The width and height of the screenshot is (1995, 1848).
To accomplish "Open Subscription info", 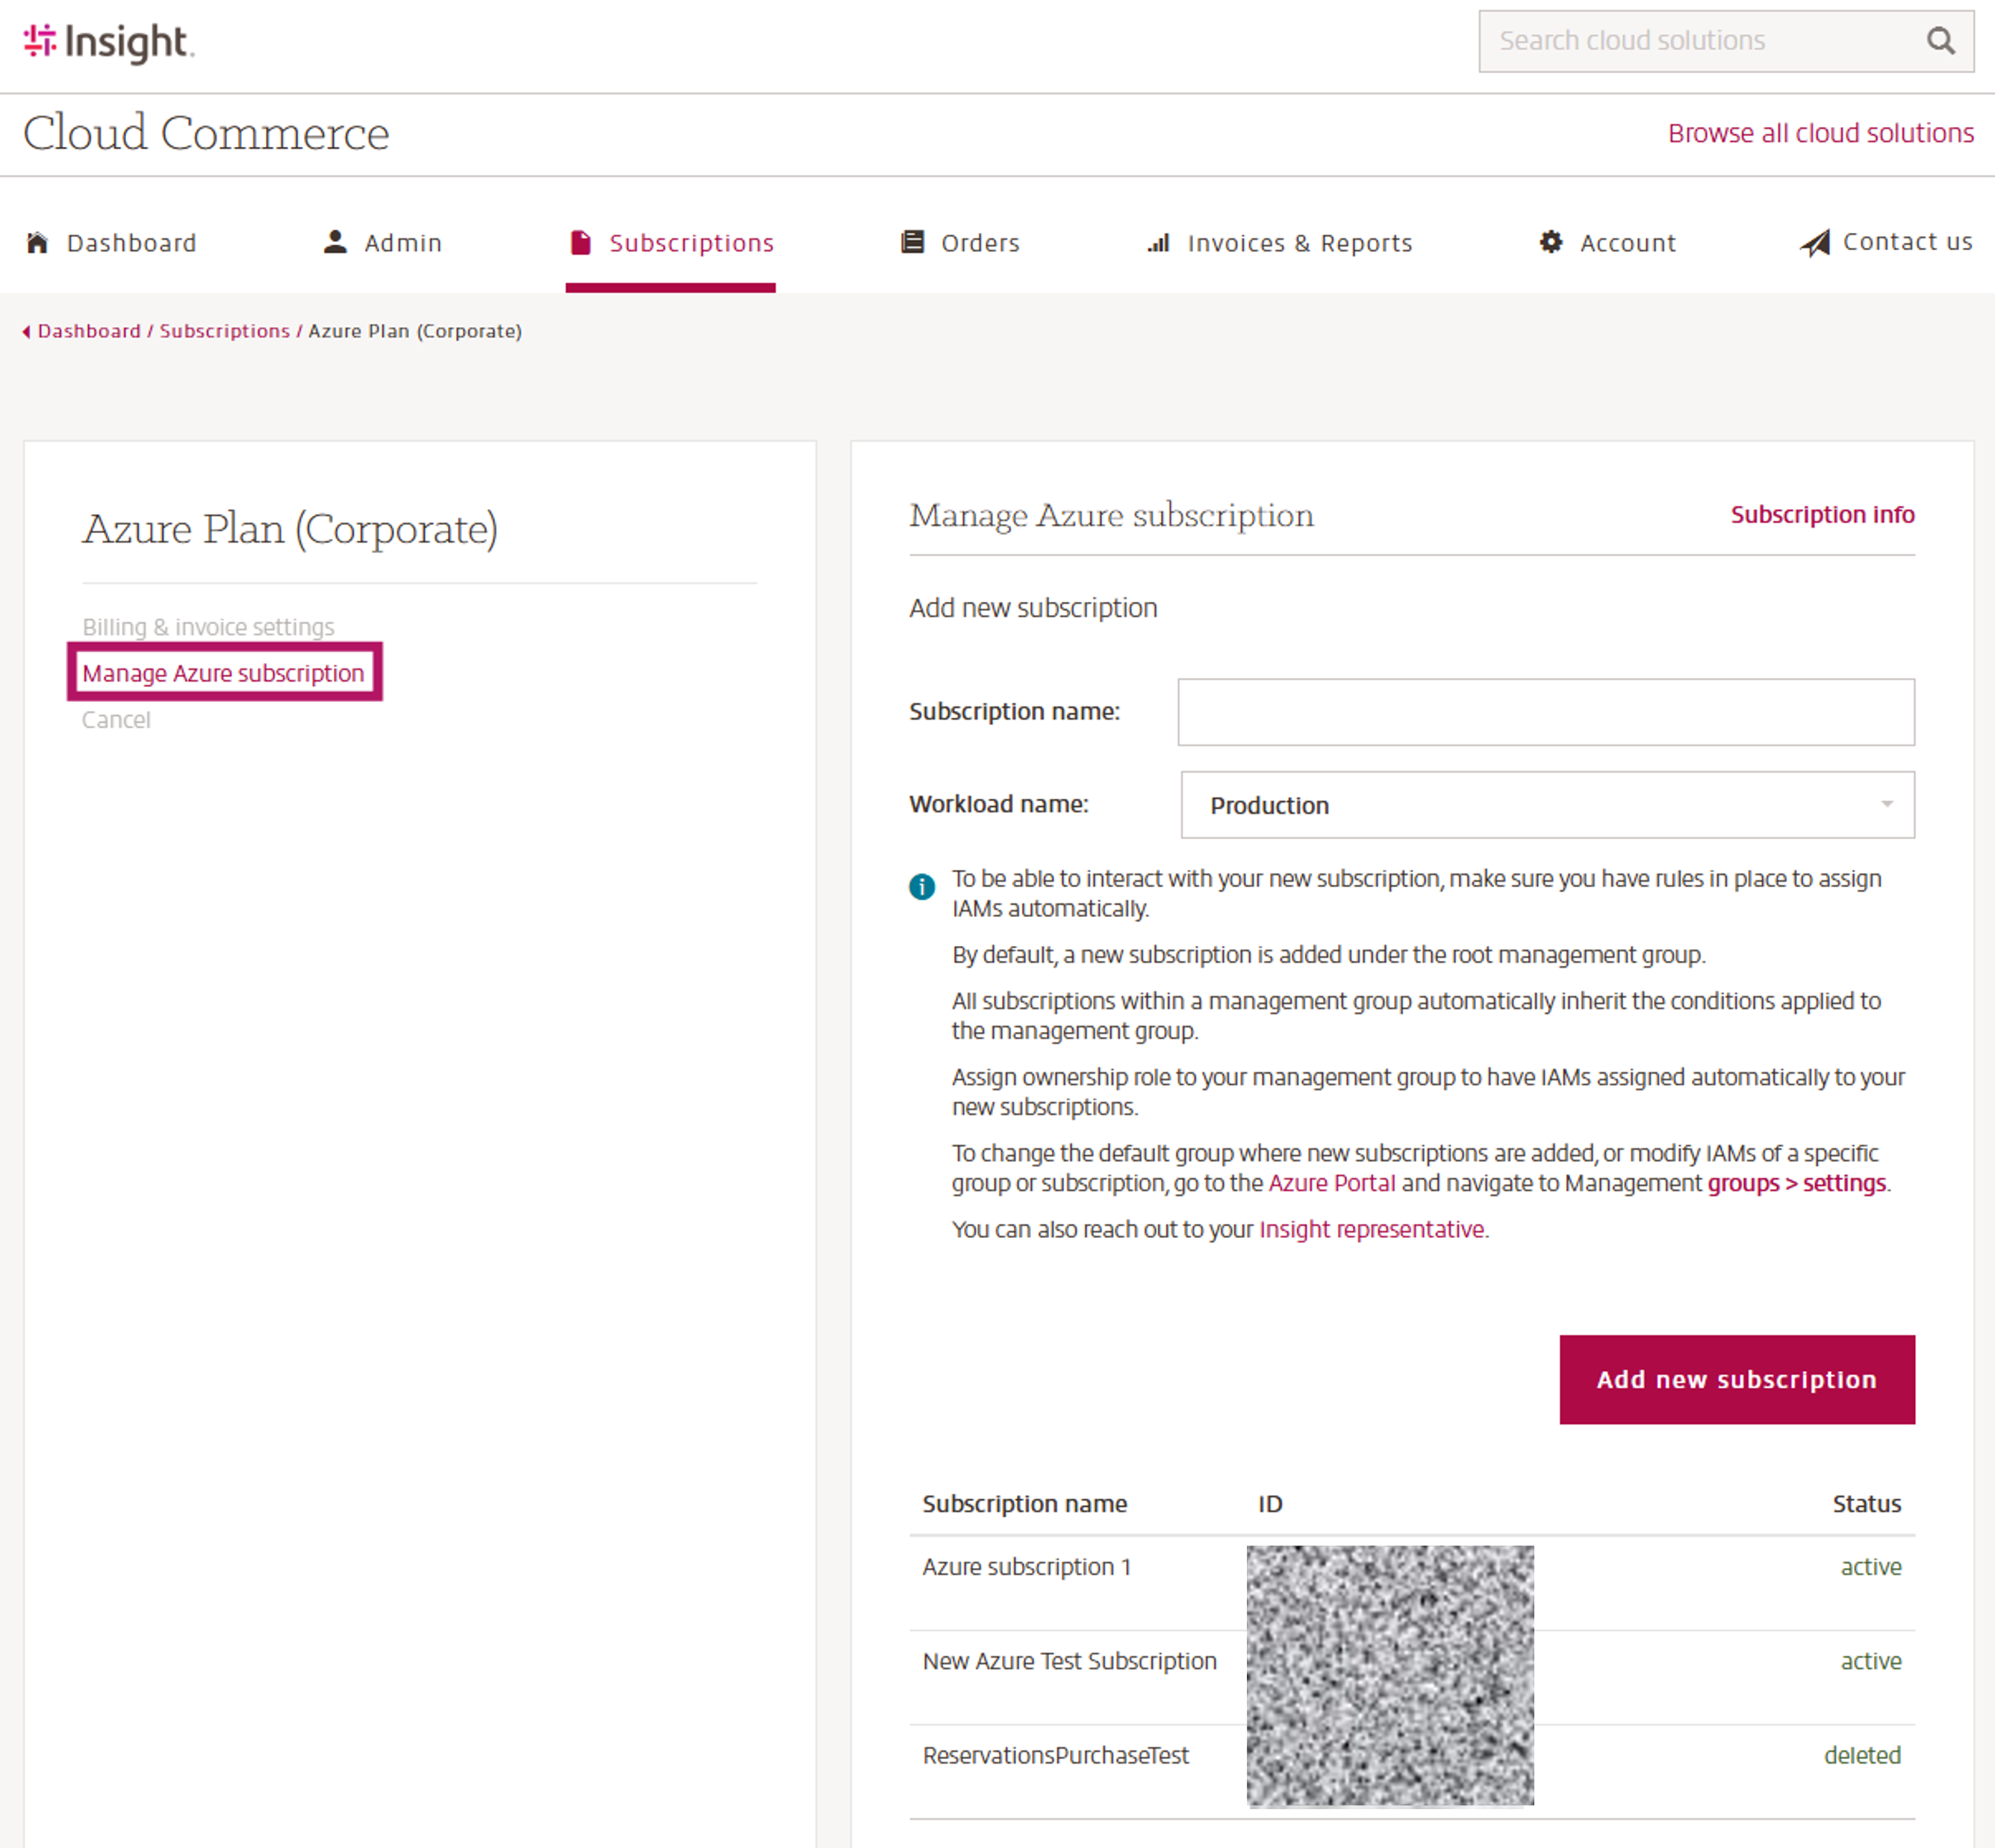I will [x=1822, y=514].
